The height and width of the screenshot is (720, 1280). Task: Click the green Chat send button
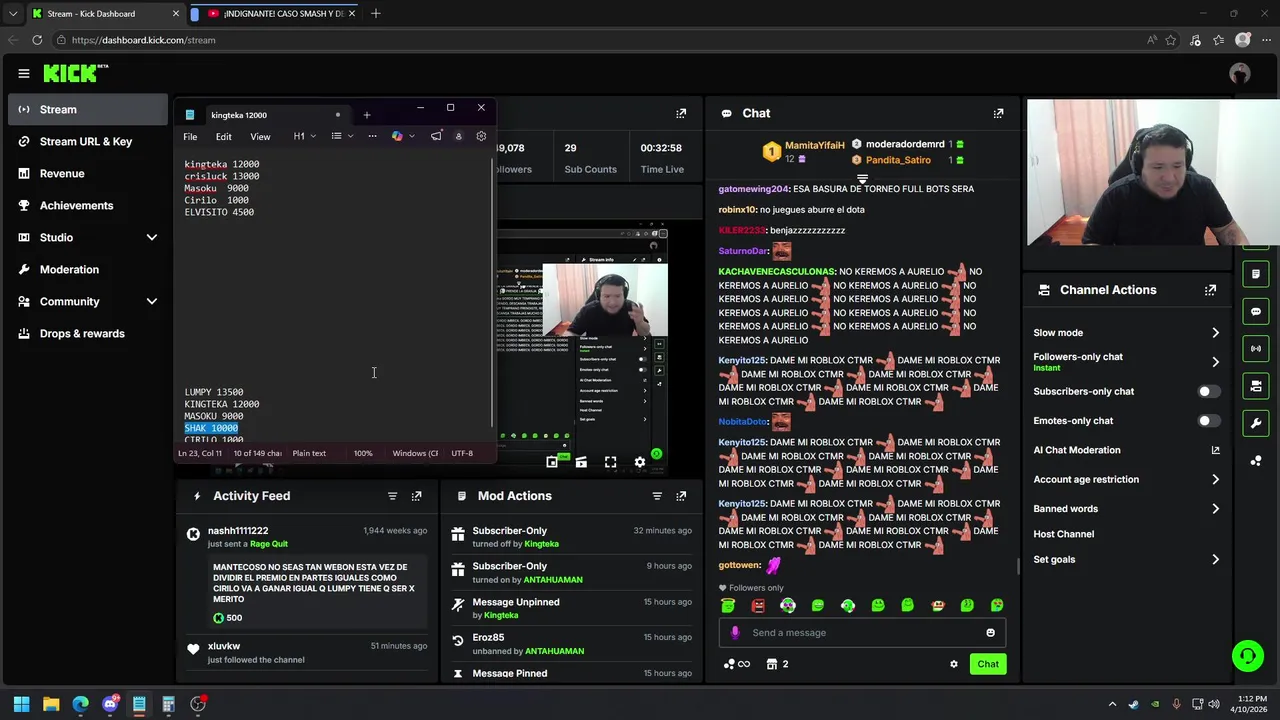[988, 664]
